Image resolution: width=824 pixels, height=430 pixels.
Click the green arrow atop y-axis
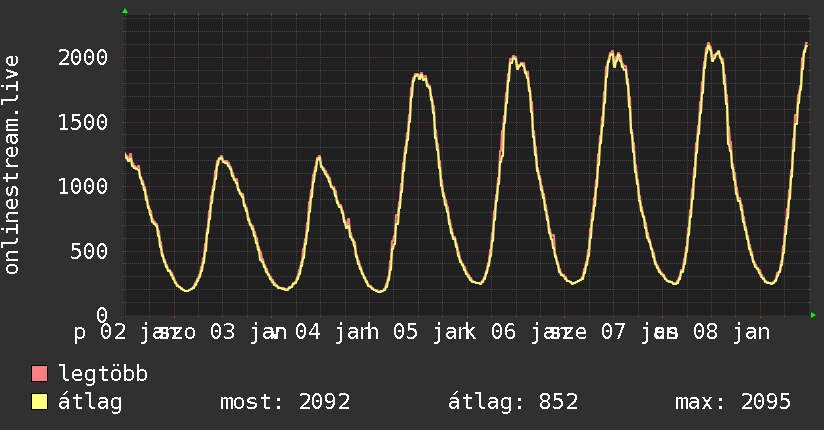[x=125, y=11]
